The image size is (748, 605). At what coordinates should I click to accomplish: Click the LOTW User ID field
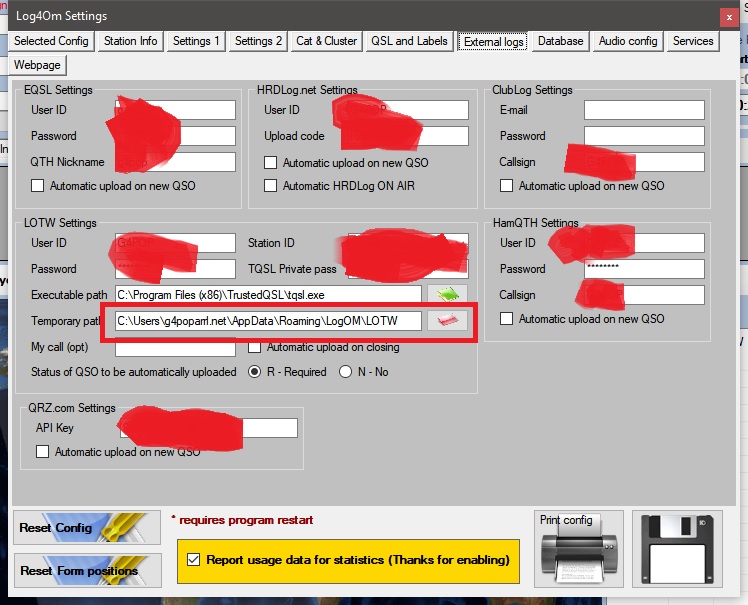175,243
